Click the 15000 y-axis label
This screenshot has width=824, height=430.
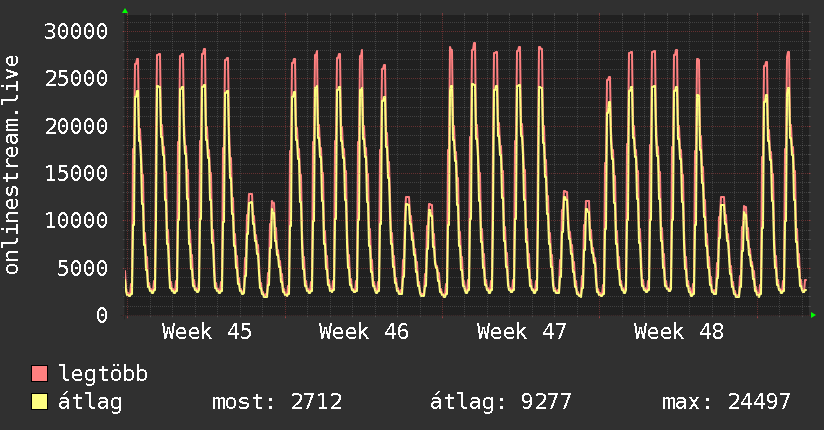(x=76, y=173)
